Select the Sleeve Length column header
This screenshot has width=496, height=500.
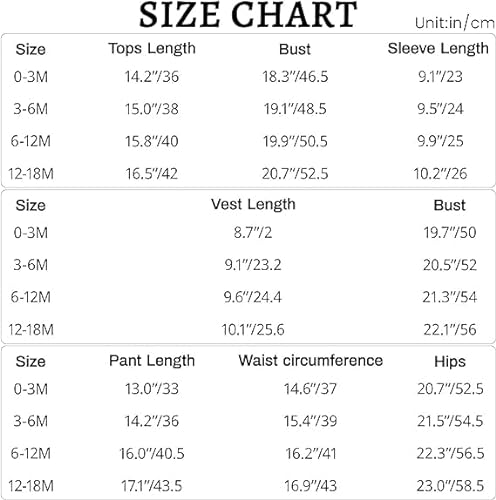[438, 49]
